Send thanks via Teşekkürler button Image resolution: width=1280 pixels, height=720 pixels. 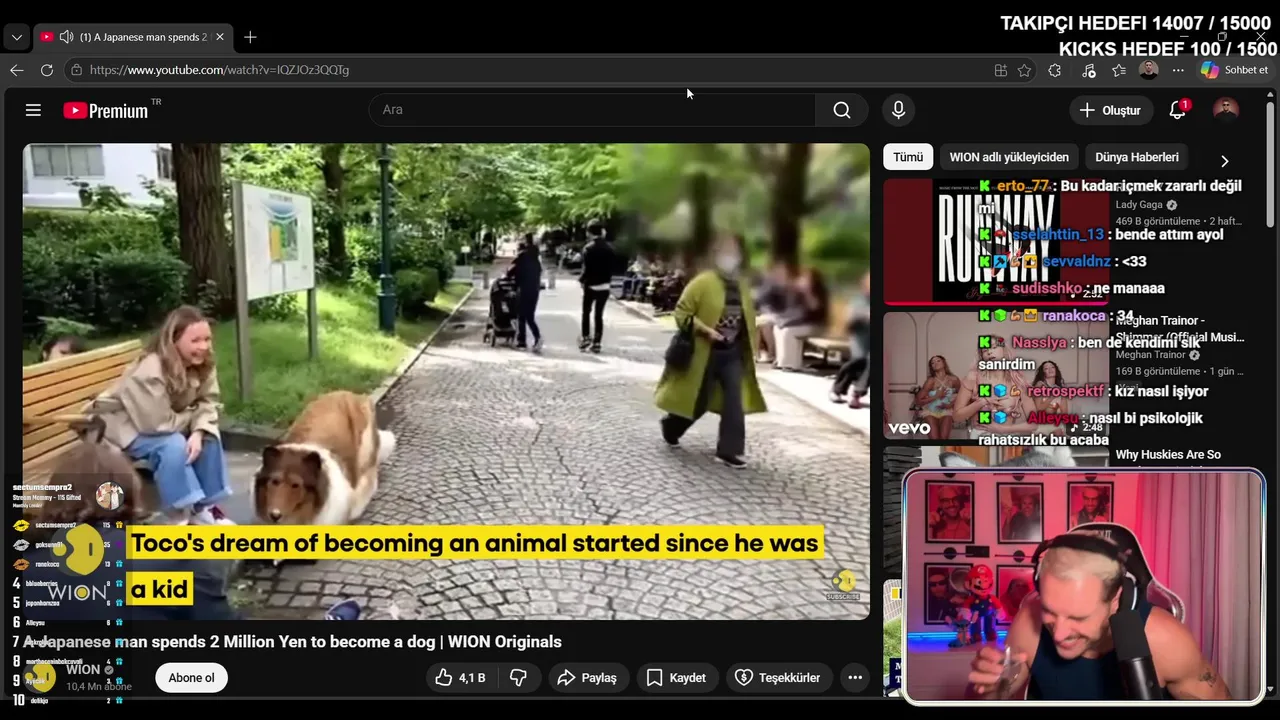(x=778, y=678)
